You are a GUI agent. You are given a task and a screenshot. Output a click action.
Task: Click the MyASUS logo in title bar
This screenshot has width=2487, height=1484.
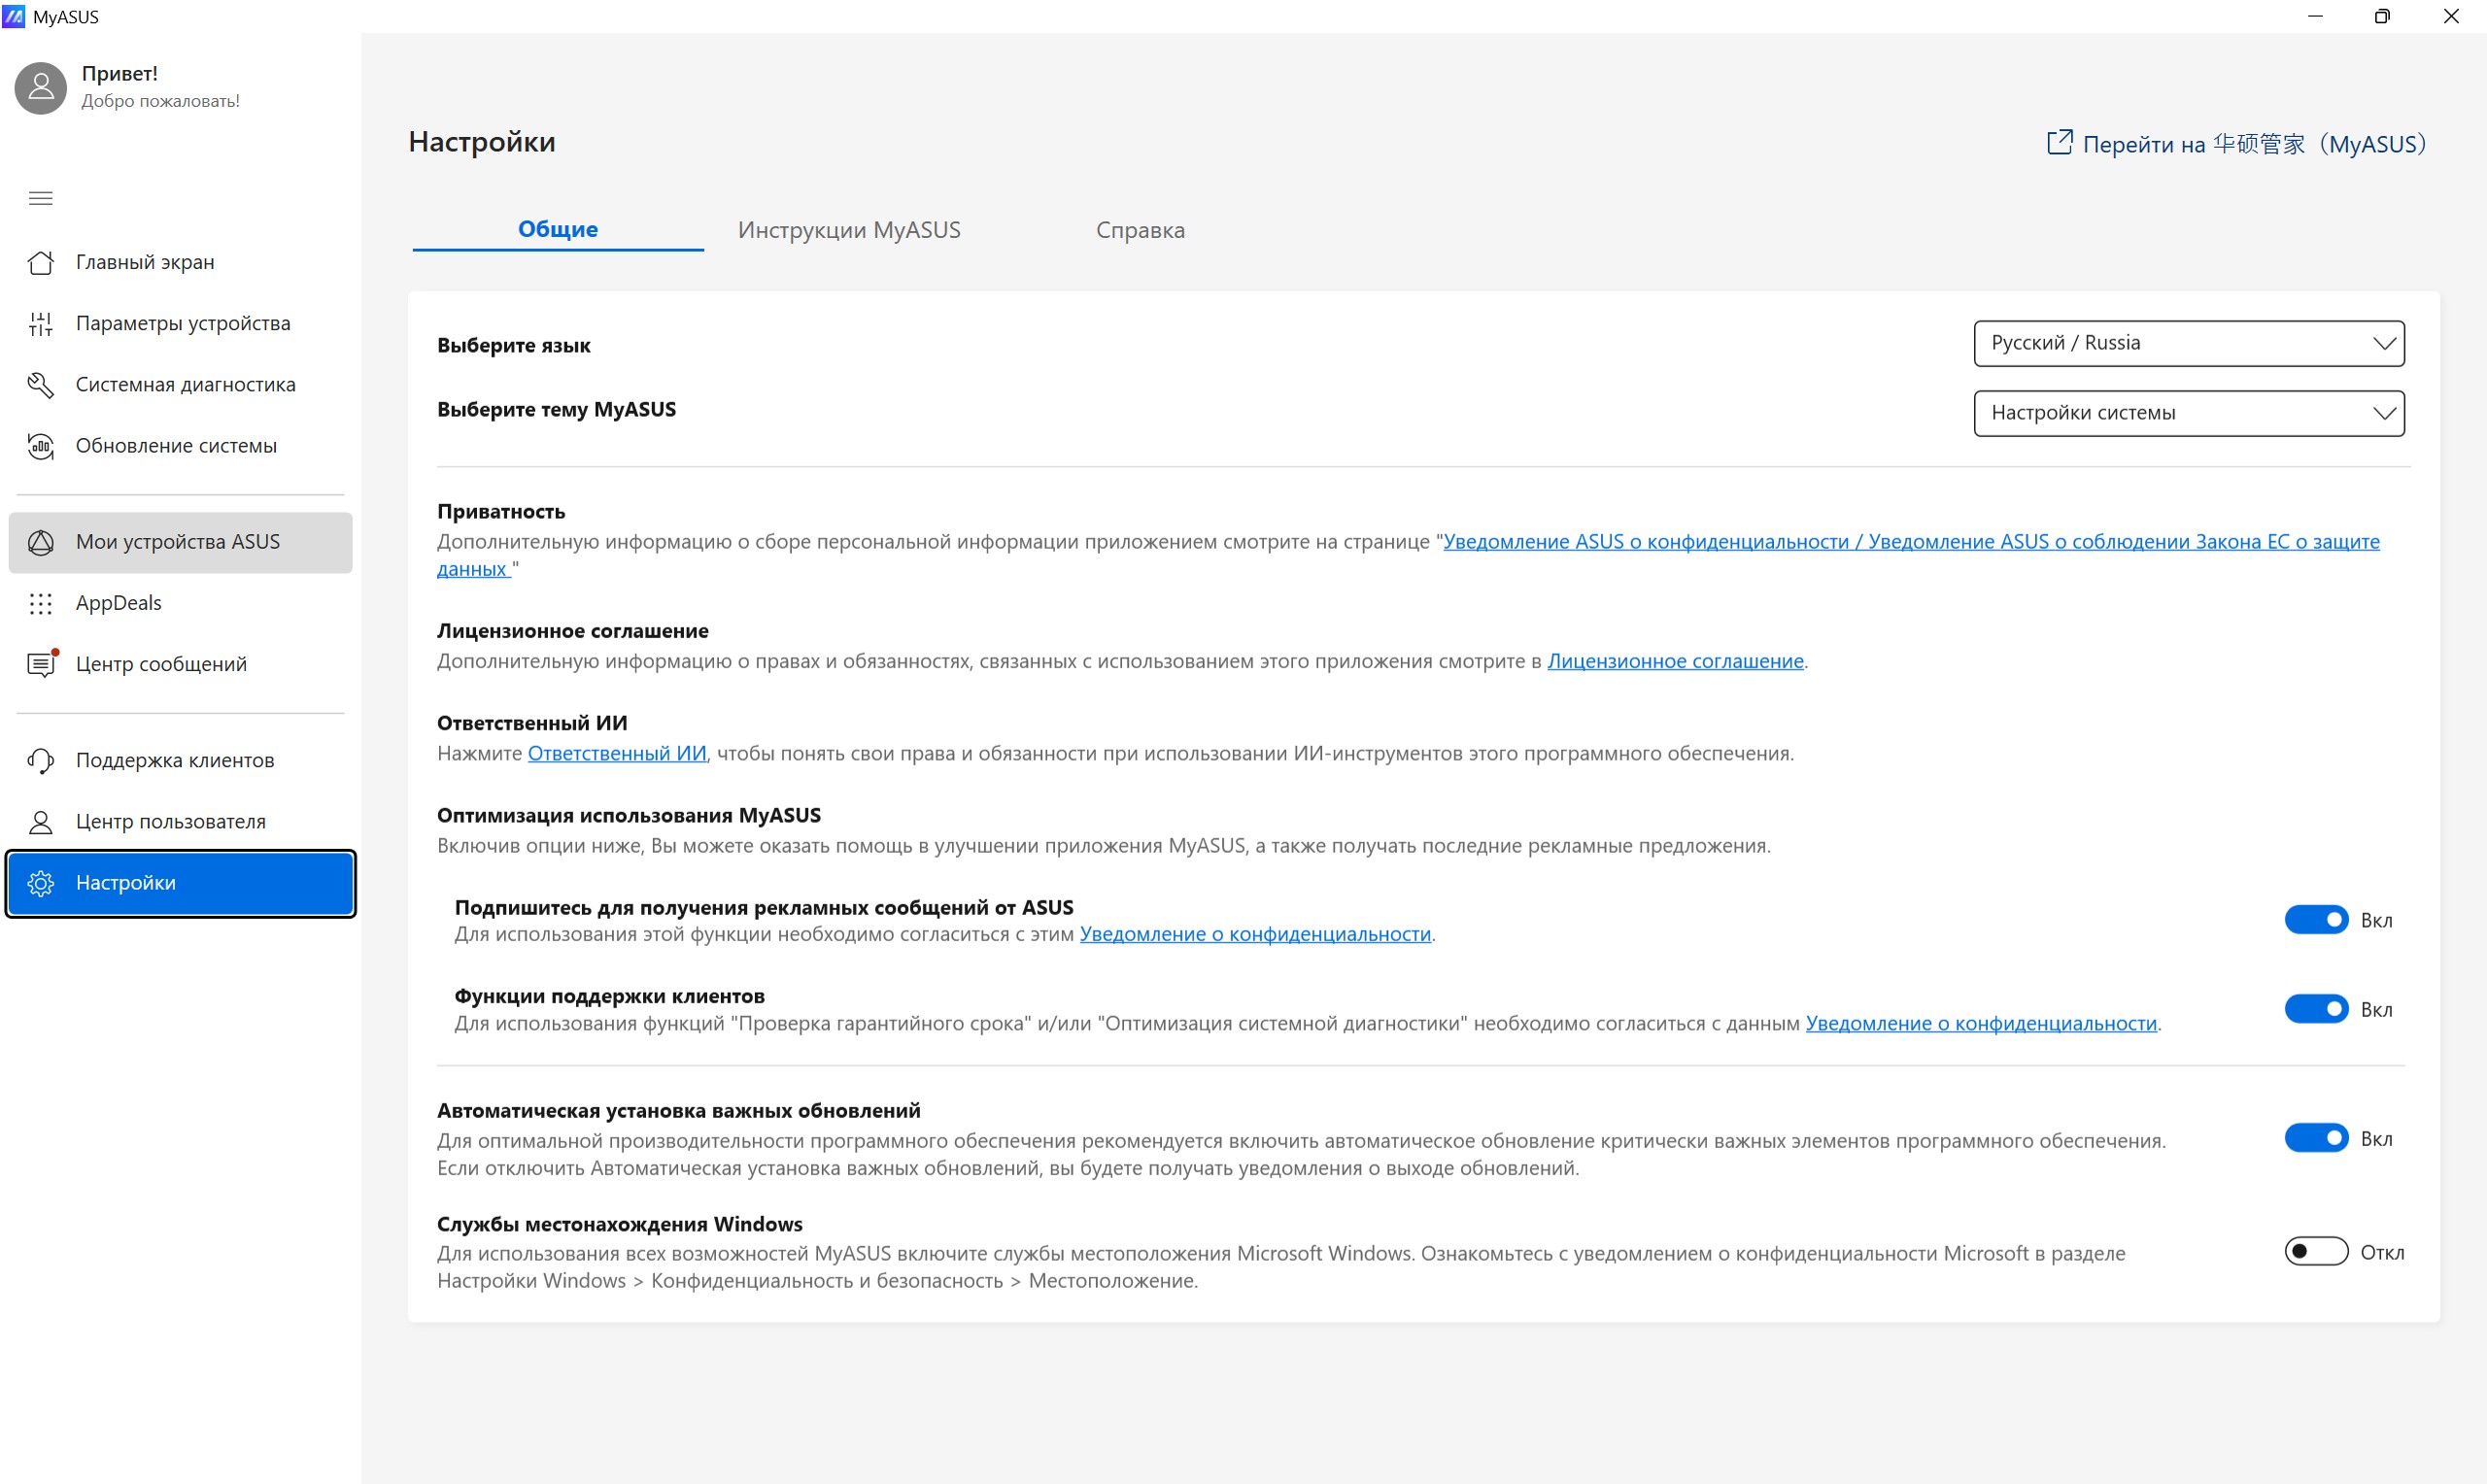coord(13,16)
